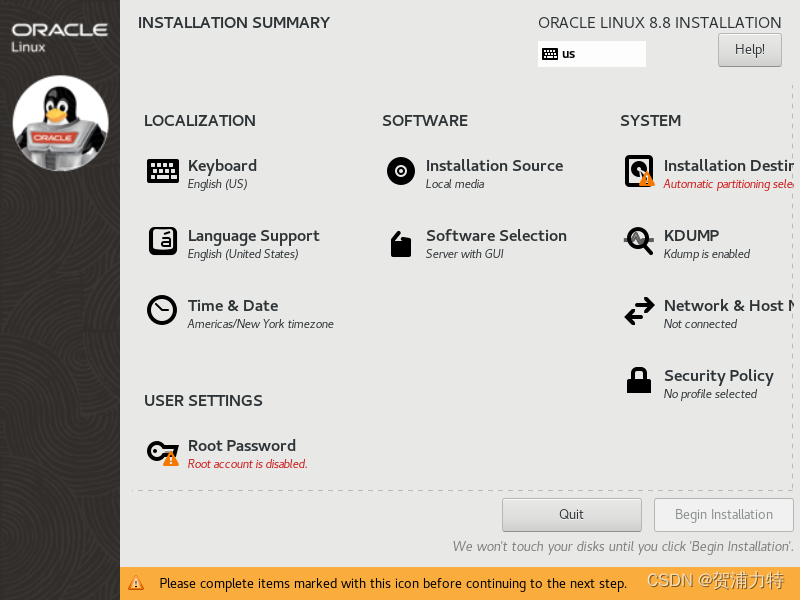
Task: Click 'Root account is disabled.' red text
Action: coord(247,464)
